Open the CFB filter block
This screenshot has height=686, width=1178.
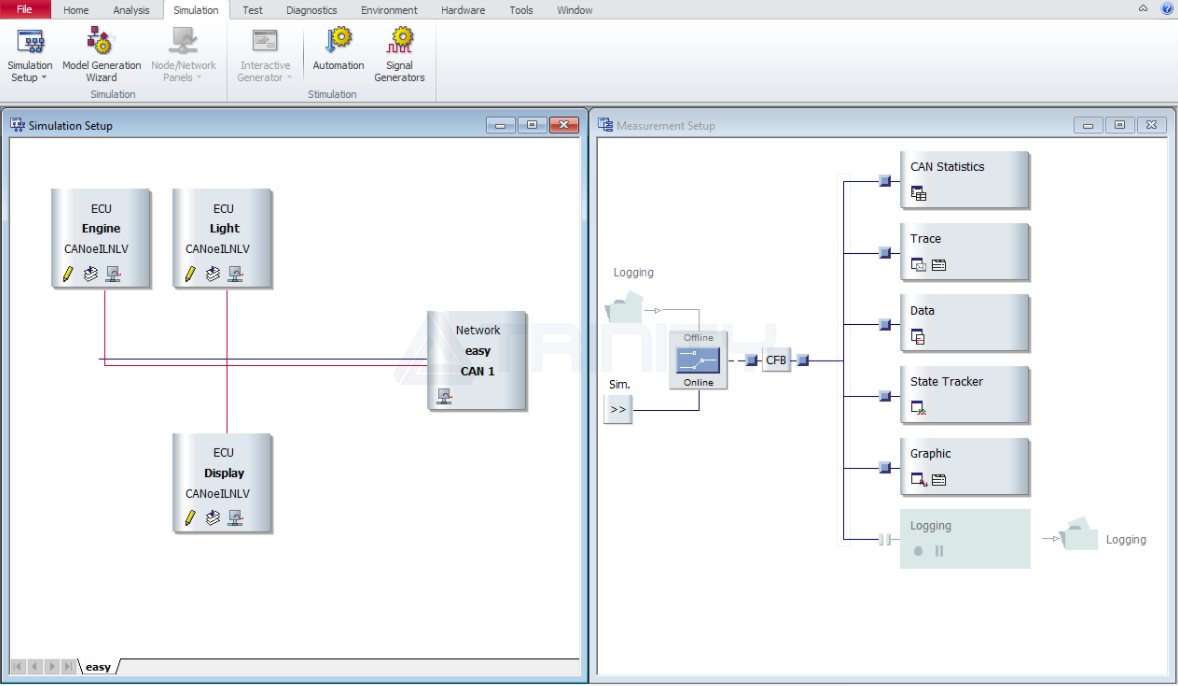776,361
